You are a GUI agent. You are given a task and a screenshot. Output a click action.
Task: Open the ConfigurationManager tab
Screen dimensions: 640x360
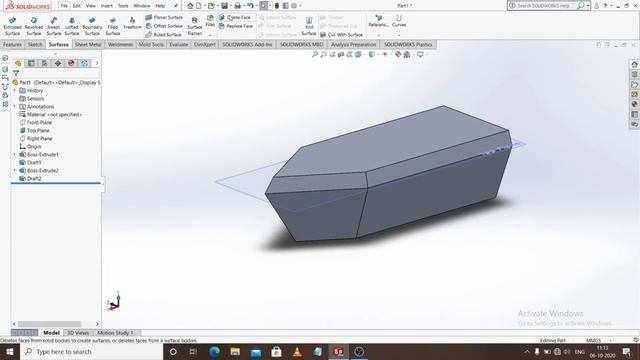44,63
